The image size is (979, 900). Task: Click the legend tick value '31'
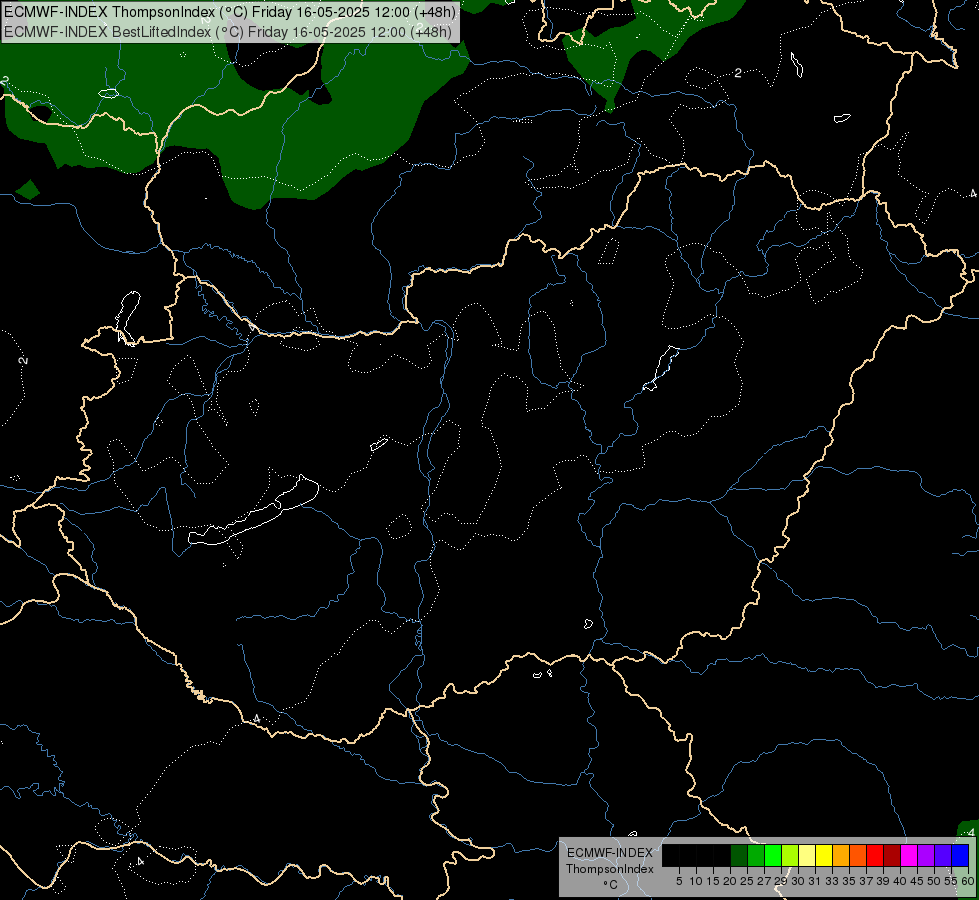tap(815, 881)
